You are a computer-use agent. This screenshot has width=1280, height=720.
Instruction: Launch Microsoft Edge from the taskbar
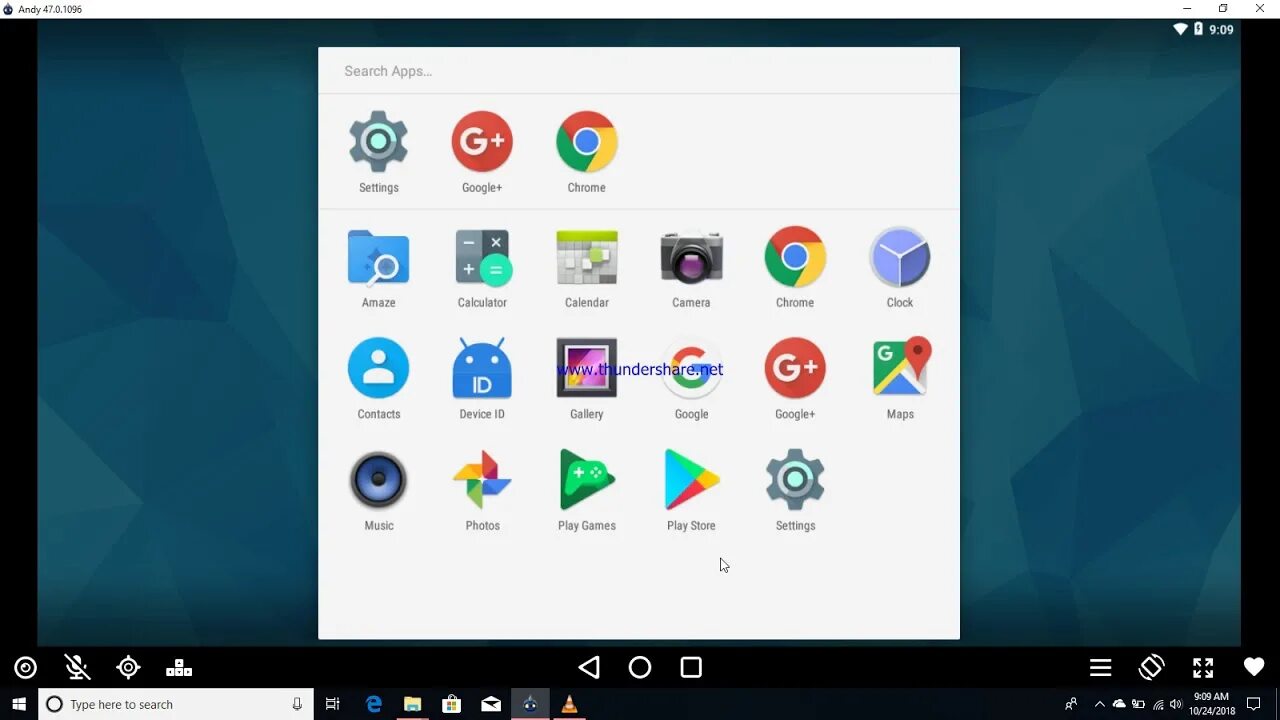(373, 704)
